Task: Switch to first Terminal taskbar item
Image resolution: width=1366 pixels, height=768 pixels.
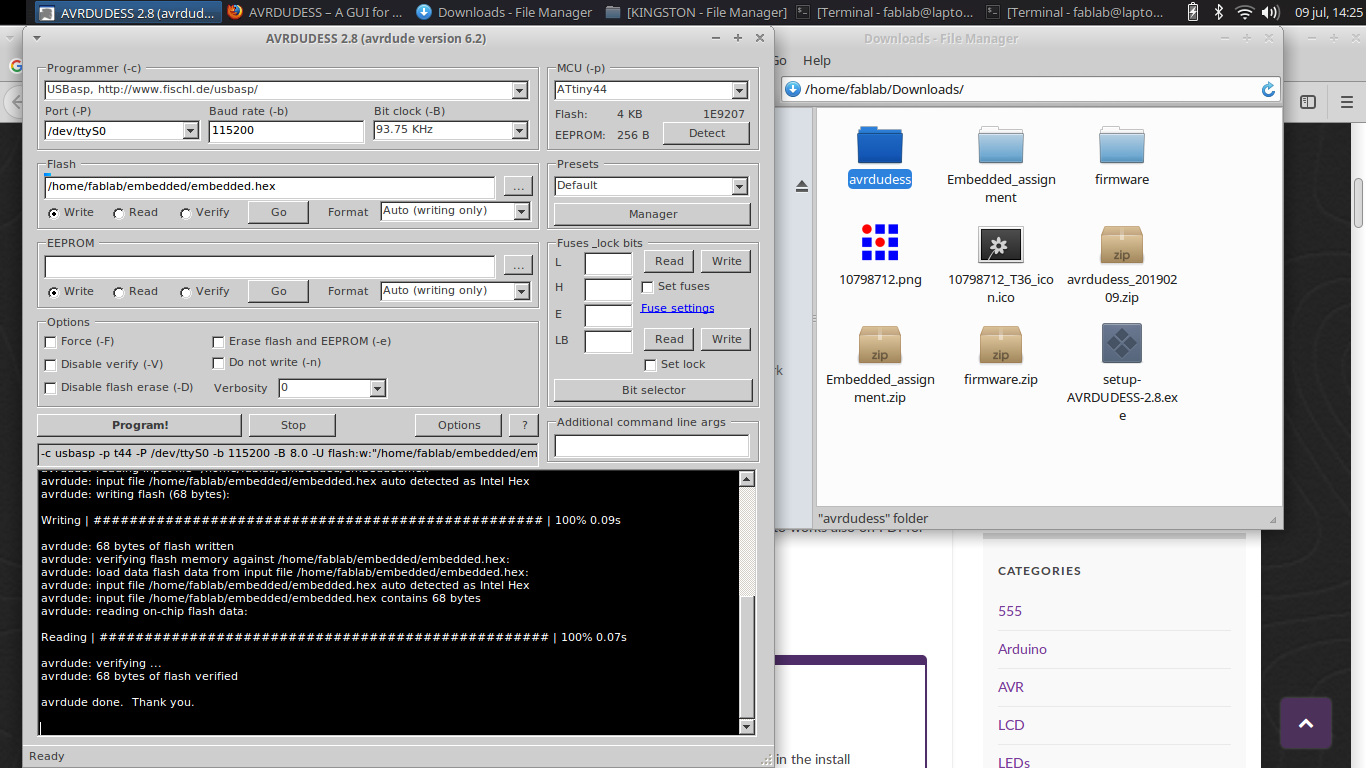Action: pos(884,12)
